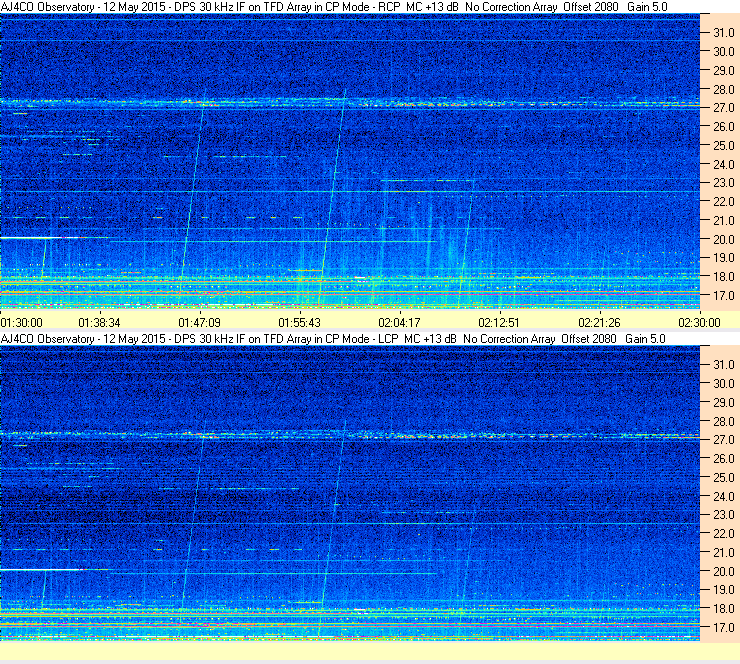Image resolution: width=740 pixels, height=664 pixels.
Task: Click 17.0 on the LCP frequency axis
Action: click(x=723, y=628)
